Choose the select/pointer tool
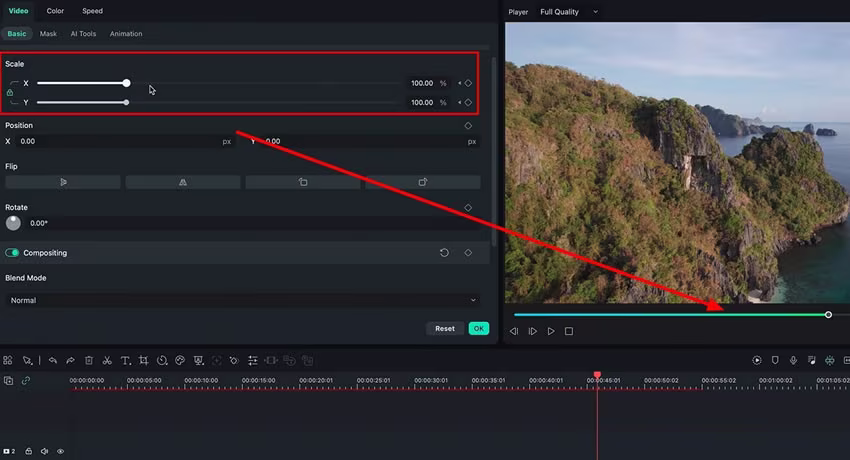Screen dimensions: 850x460 pyautogui.click(x=27, y=360)
